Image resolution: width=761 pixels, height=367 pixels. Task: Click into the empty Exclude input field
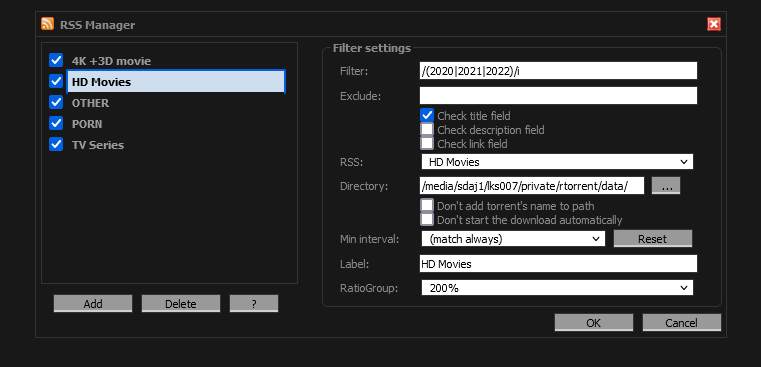pos(558,96)
